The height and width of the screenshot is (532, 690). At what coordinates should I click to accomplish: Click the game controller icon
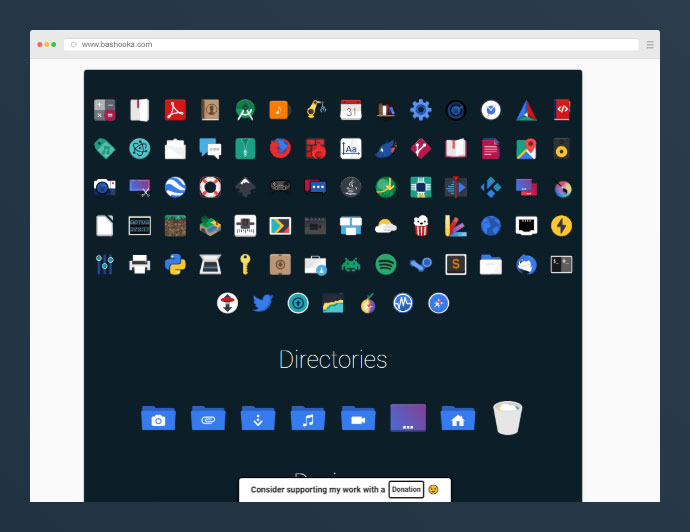point(280,187)
